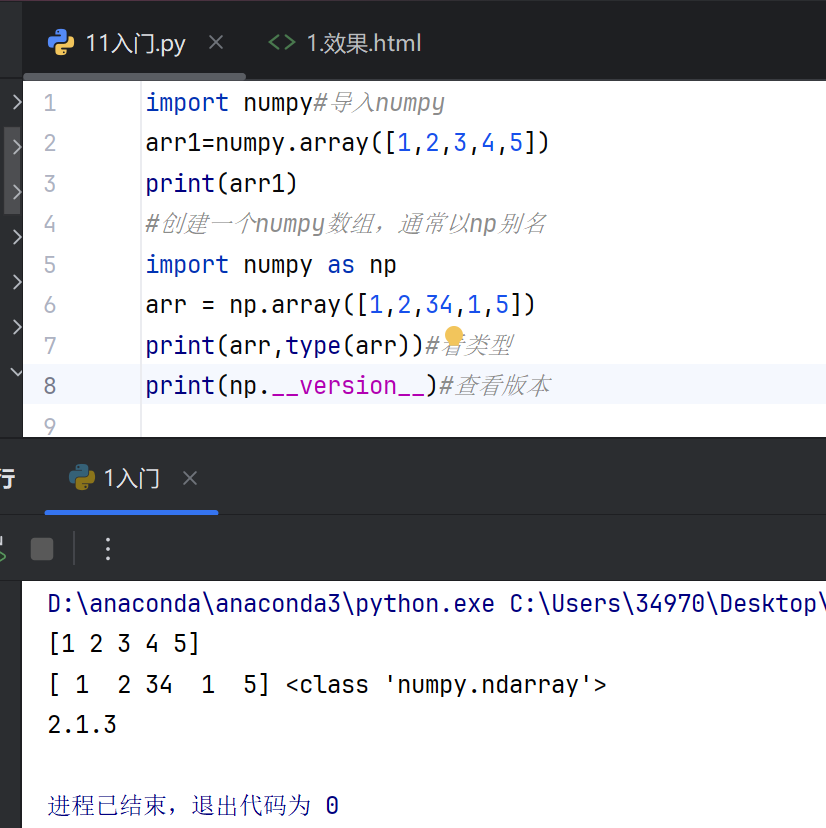Screen dimensions: 826x828
Task: Expand the sidebar chevron beside line 6
Action: coord(16,327)
